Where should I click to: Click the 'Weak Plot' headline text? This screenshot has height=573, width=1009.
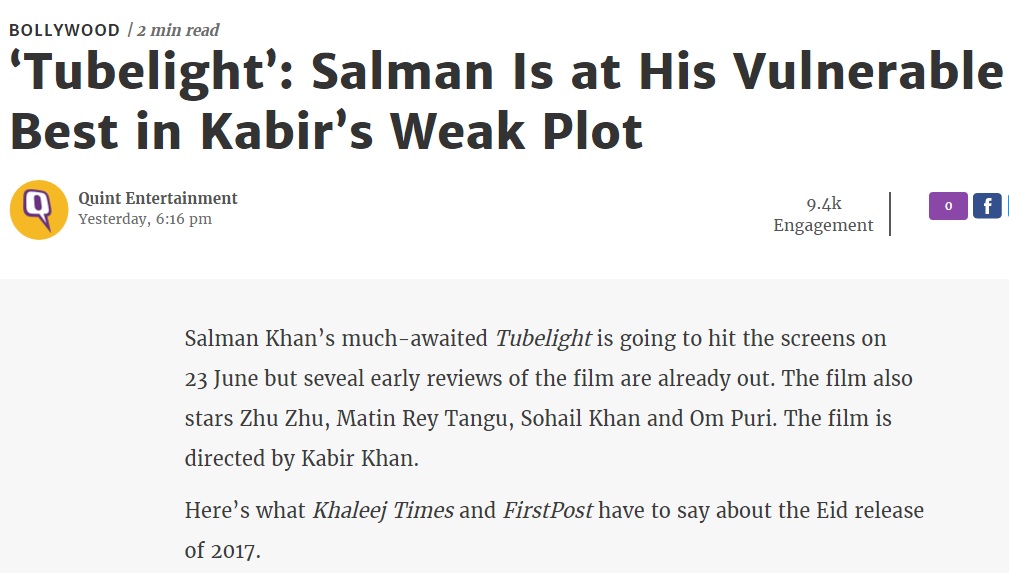pos(517,132)
